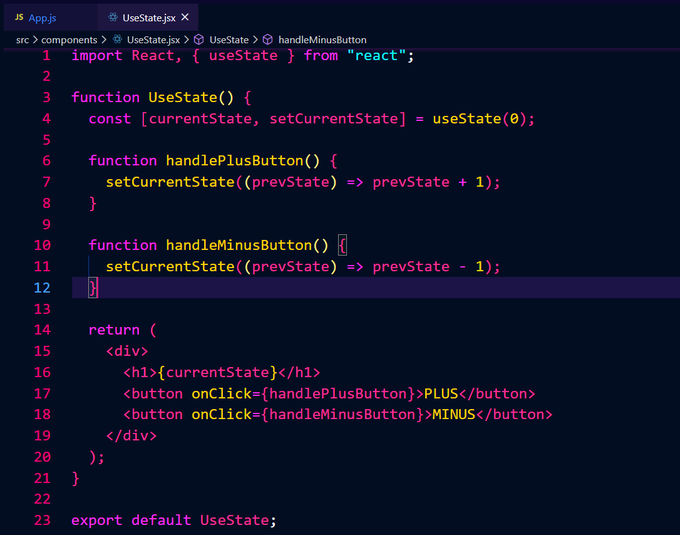
Task: Click the closing brace on line 12
Action: pos(93,288)
